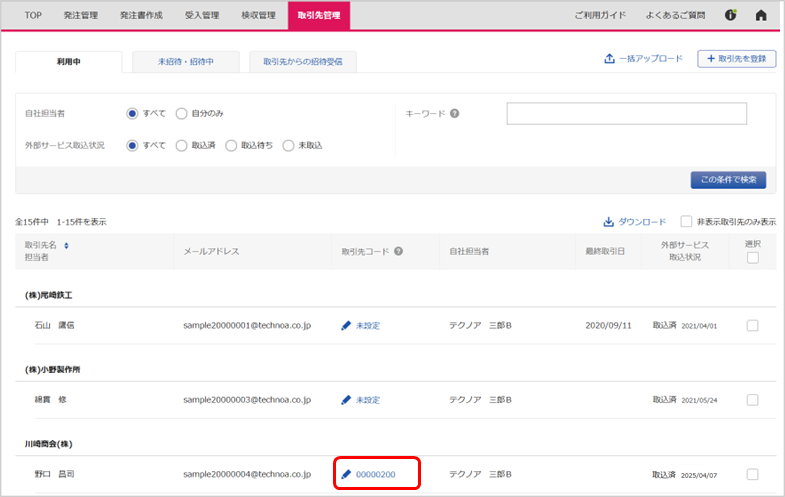Tick the checkbox for 石山 謙信 row

(x=752, y=325)
